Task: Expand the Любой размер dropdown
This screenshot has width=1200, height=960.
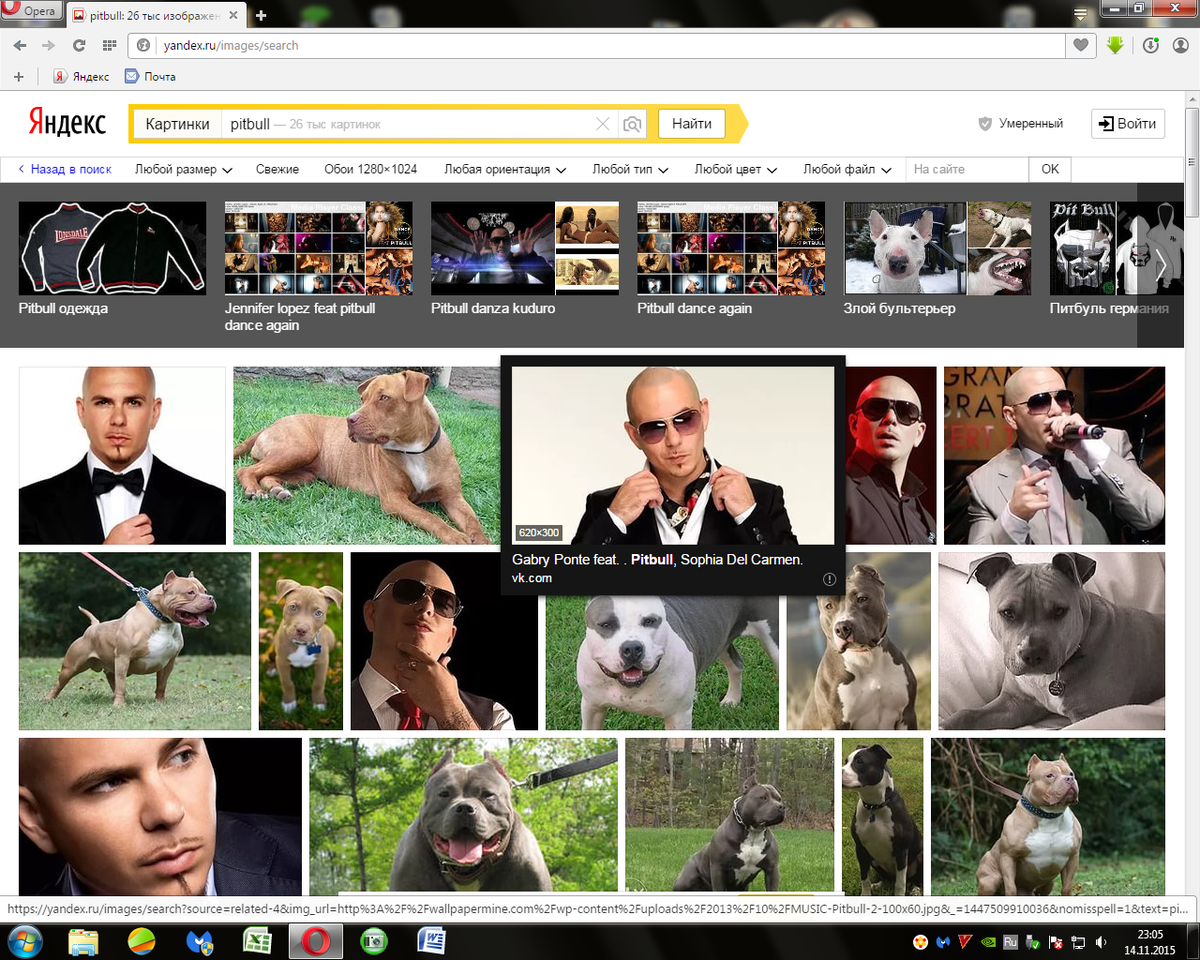Action: (184, 169)
